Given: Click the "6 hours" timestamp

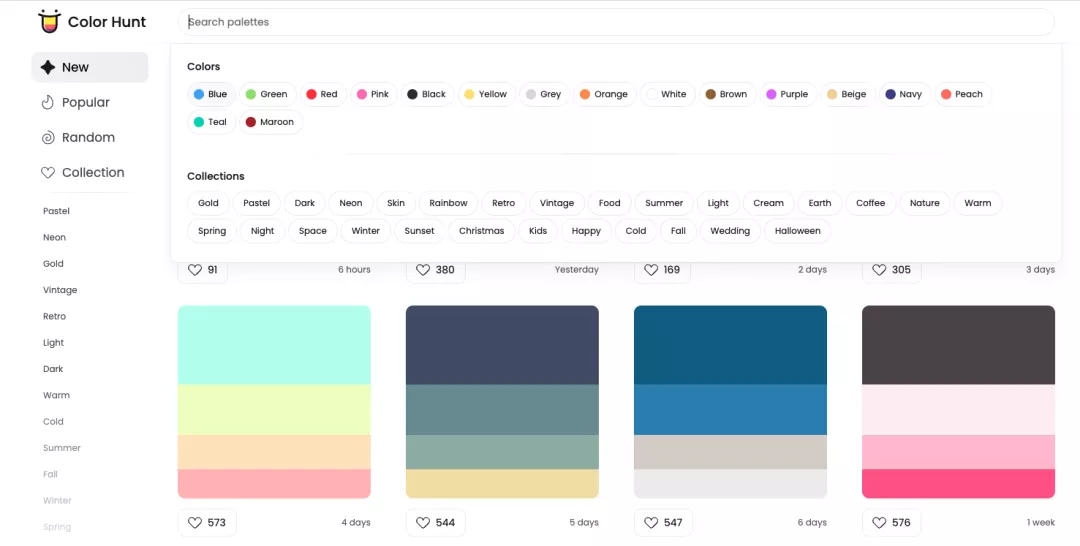Looking at the screenshot, I should (x=354, y=270).
